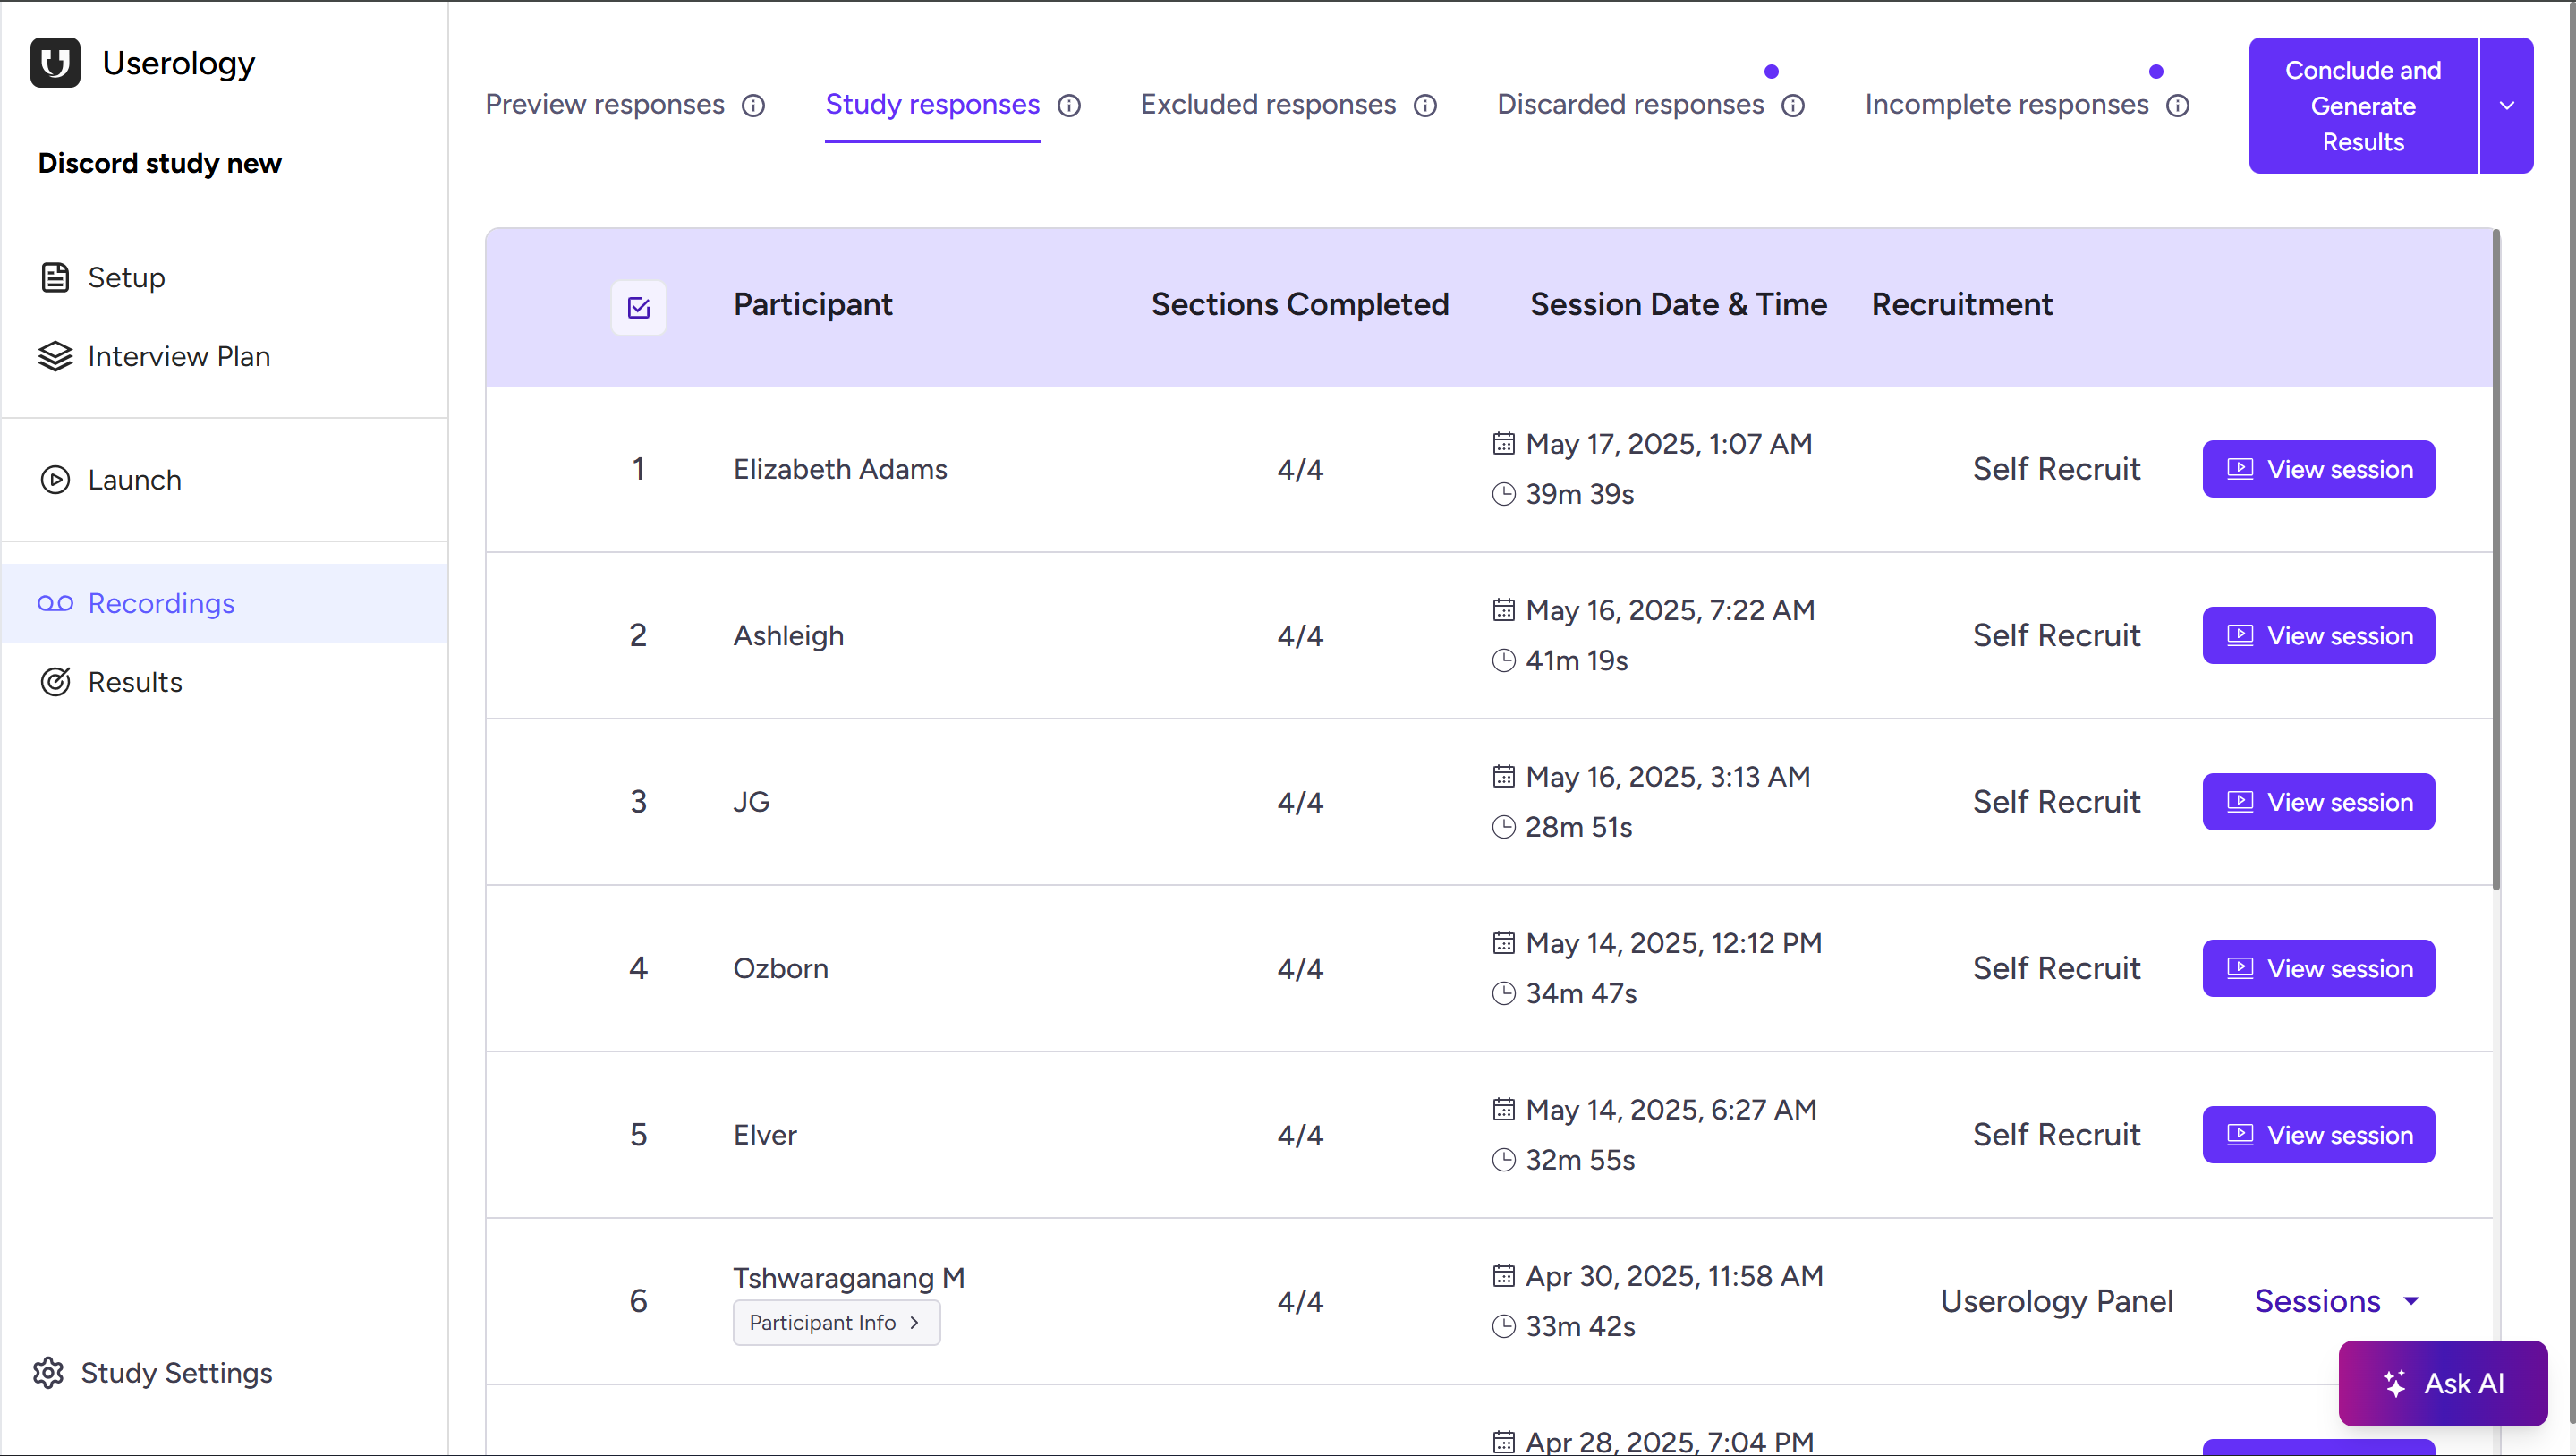Click the Userology logo icon
This screenshot has height=1456, width=2576.
tap(55, 62)
